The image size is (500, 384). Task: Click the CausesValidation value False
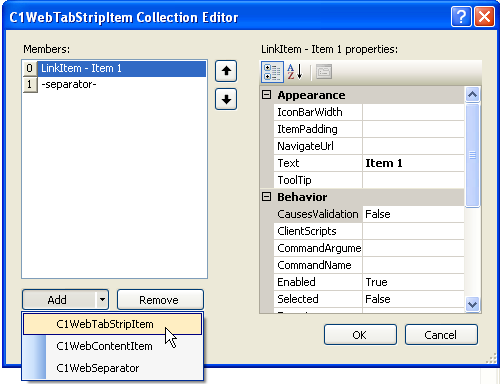(413, 214)
